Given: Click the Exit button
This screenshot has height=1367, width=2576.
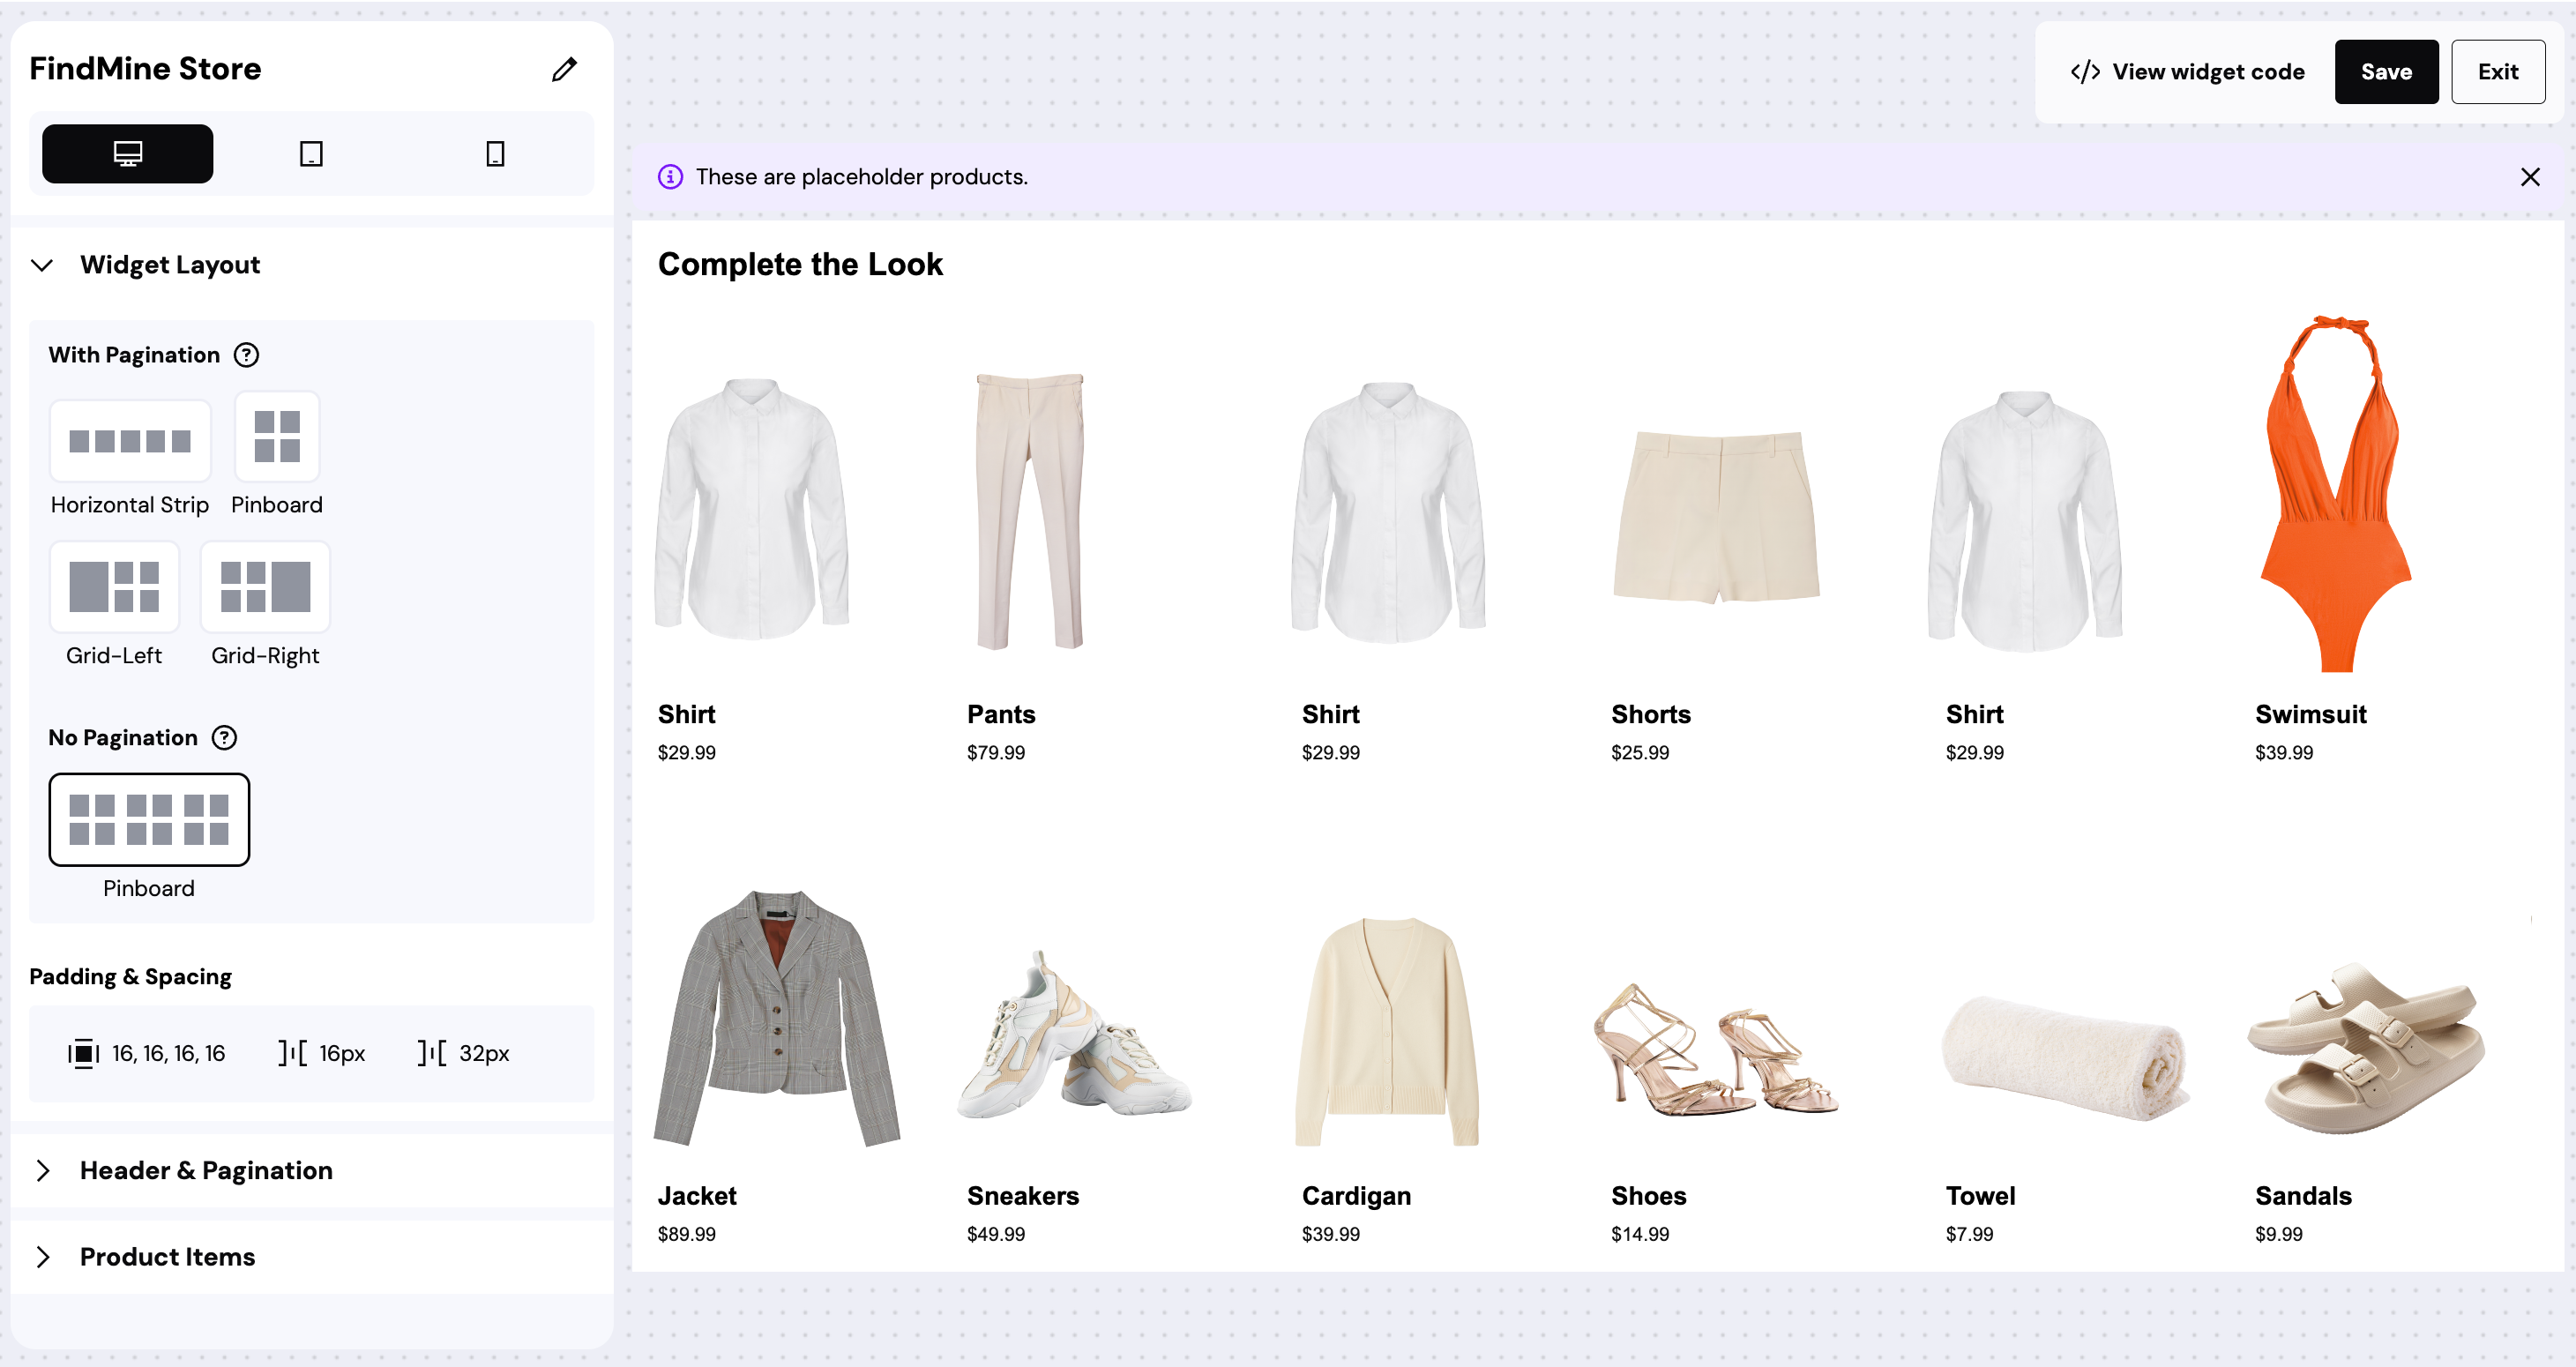Looking at the screenshot, I should point(2498,71).
